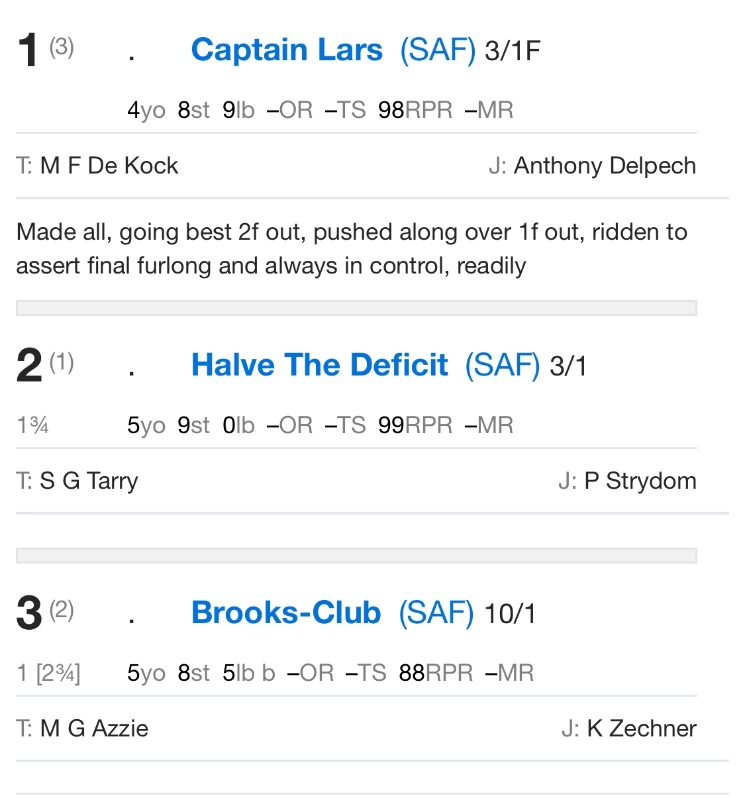
Task: Tap the 98 RPR rating
Action: (391, 111)
